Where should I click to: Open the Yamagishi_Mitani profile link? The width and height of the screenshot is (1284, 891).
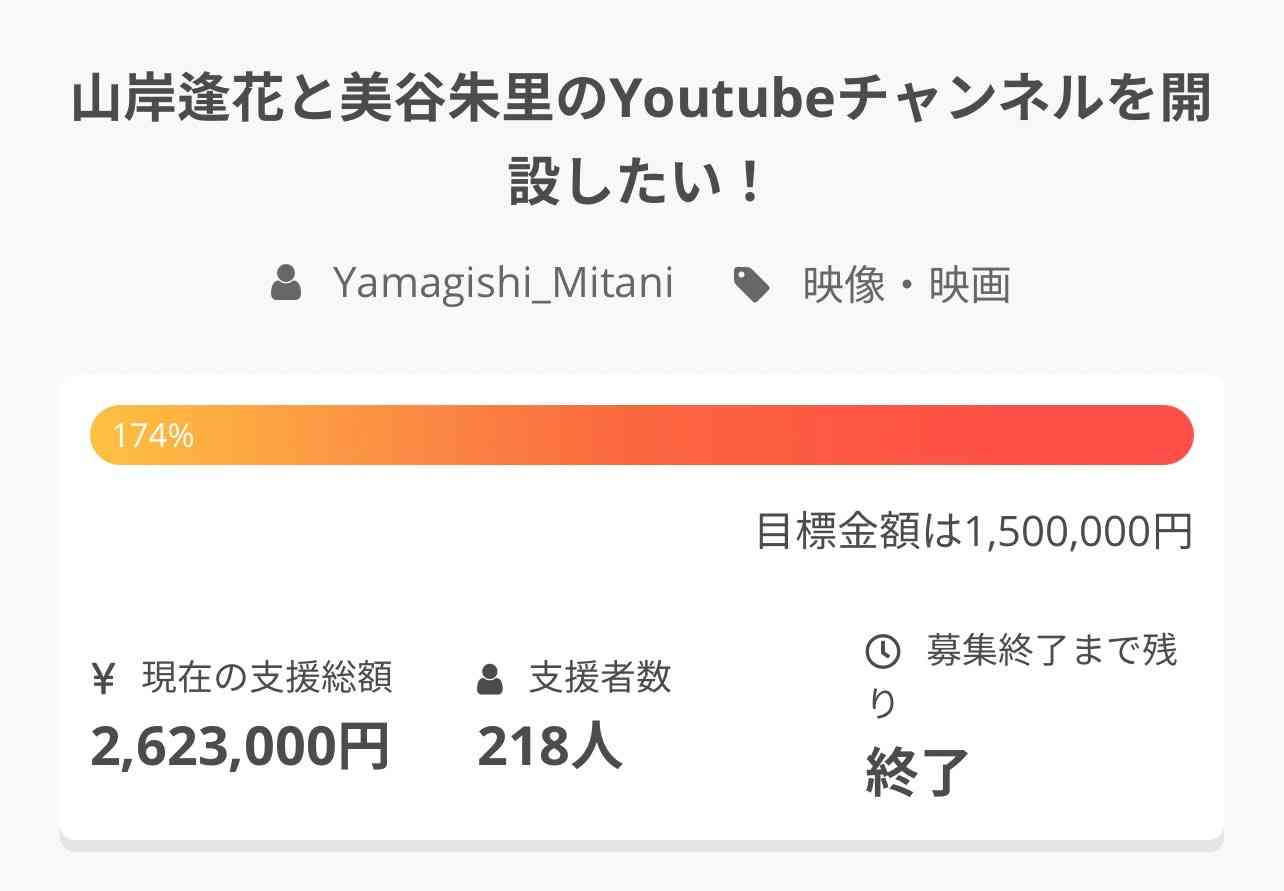coord(503,284)
